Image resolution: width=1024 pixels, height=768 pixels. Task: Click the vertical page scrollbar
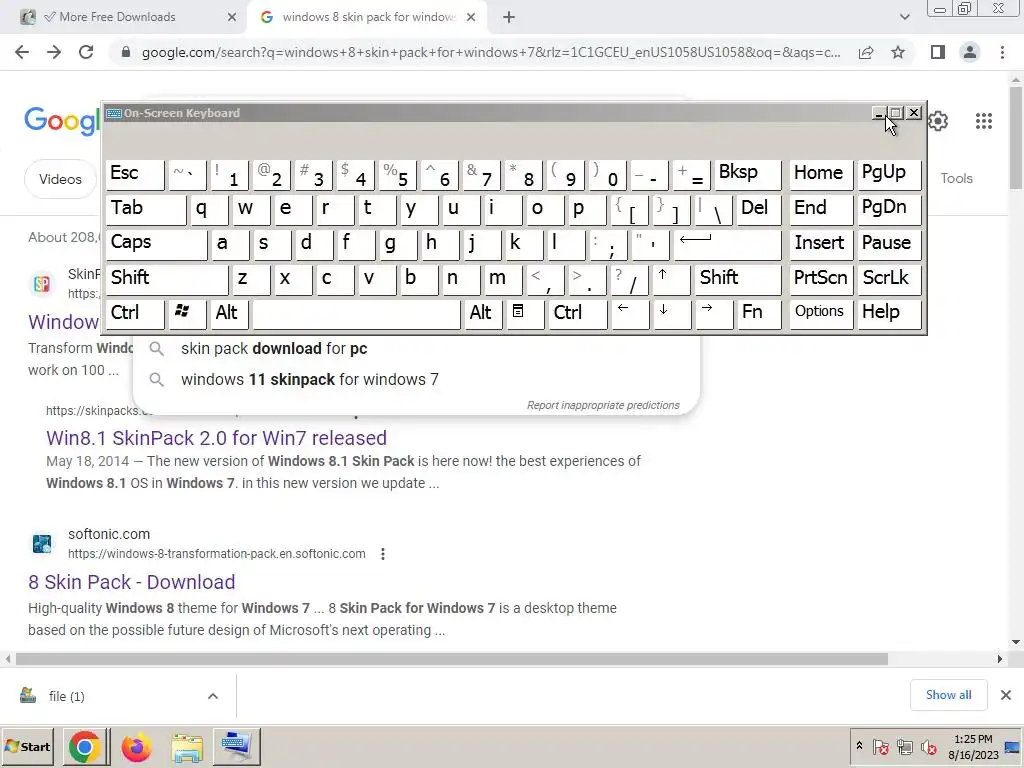coord(1016,136)
